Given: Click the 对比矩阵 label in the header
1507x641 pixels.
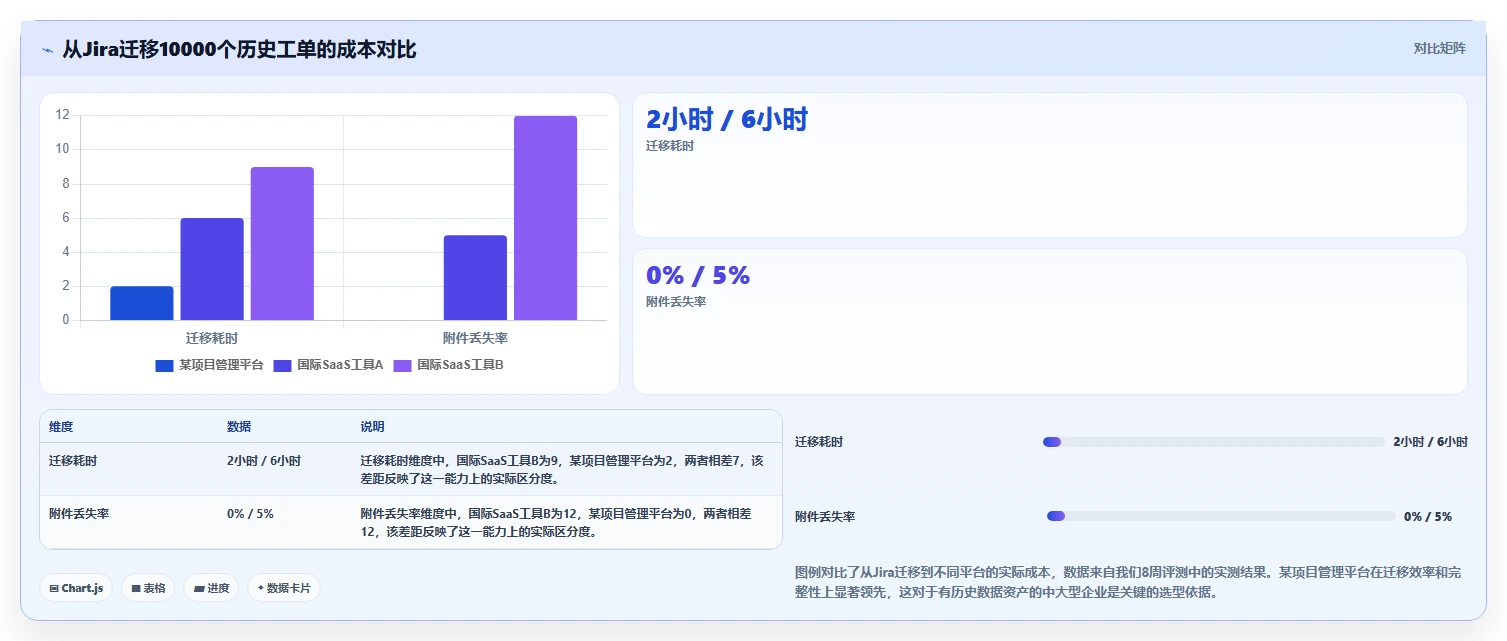Looking at the screenshot, I should point(1439,49).
